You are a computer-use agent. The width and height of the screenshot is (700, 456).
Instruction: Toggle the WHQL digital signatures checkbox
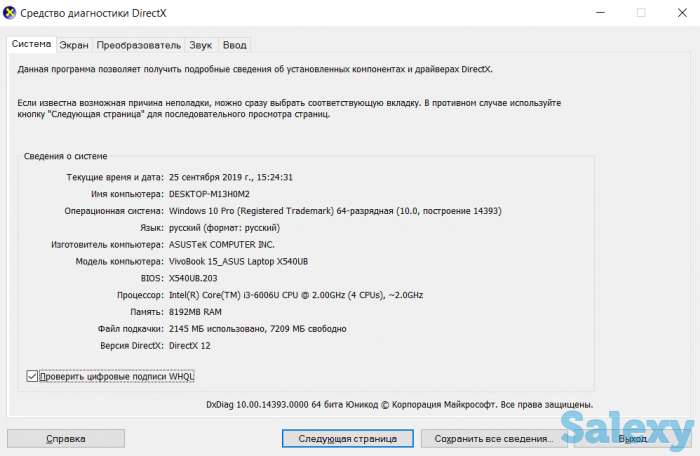point(33,376)
